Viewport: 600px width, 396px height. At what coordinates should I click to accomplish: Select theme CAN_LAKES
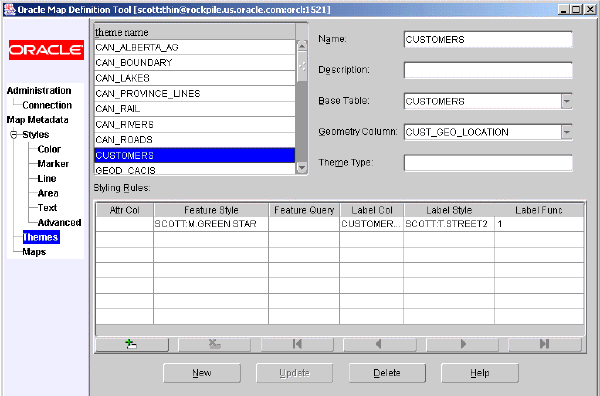pyautogui.click(x=195, y=78)
